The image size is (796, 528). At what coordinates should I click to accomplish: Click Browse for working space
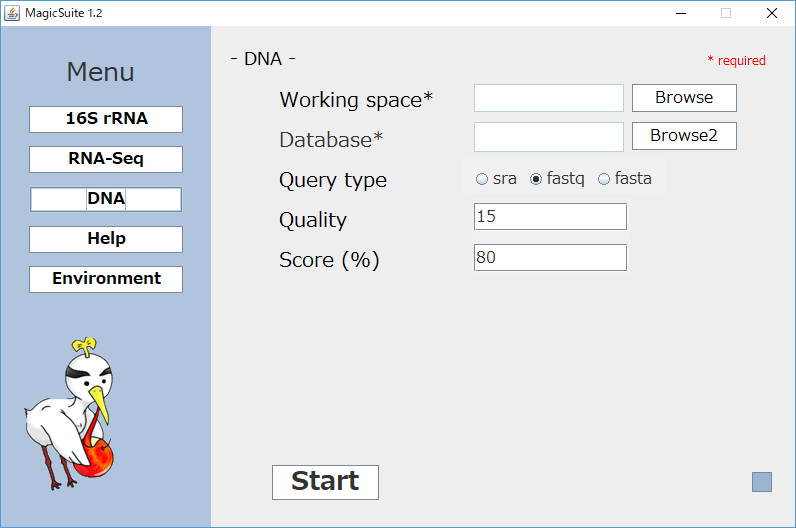[684, 98]
